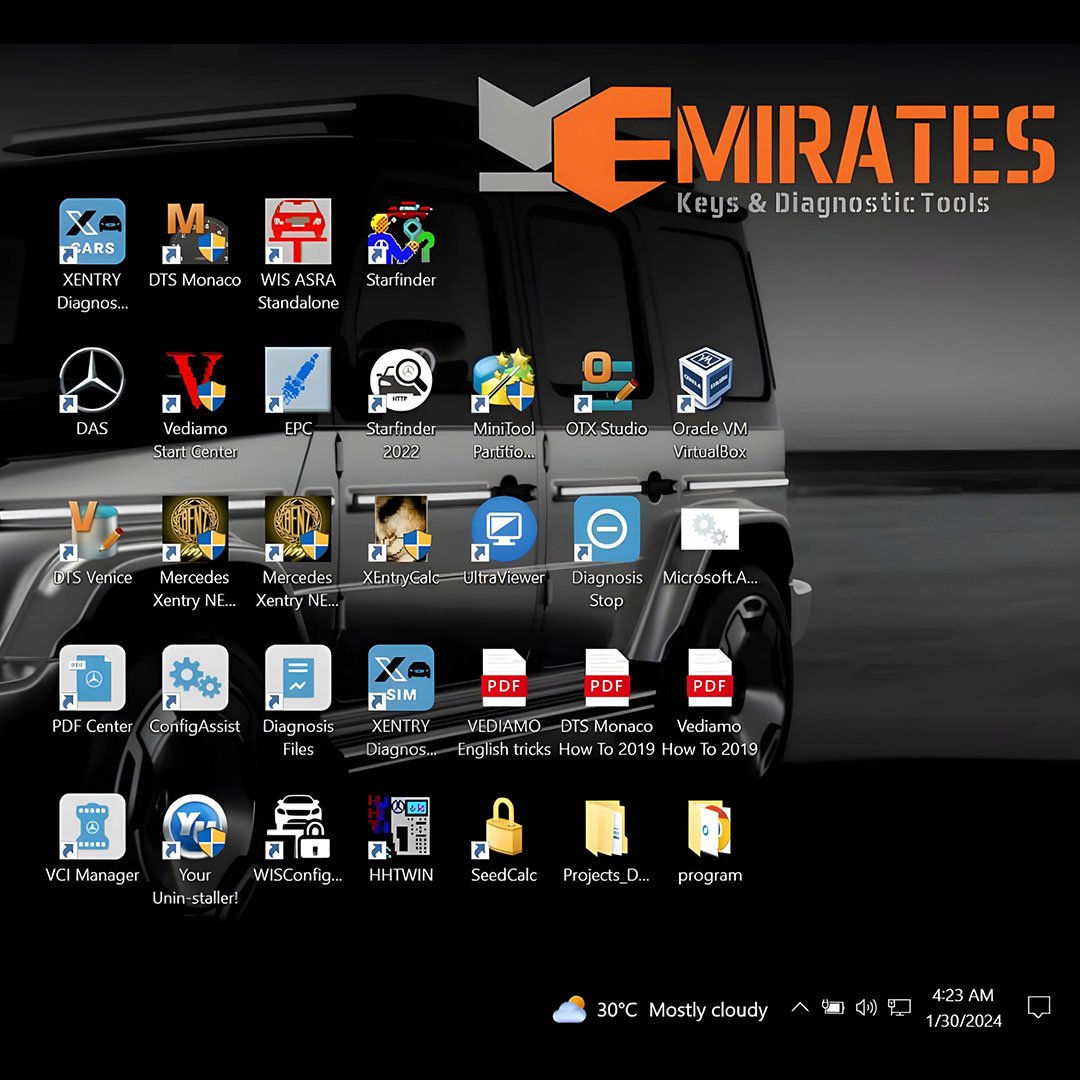This screenshot has height=1080, width=1080.
Task: Open Oracle VM VirtualBox
Action: 704,380
